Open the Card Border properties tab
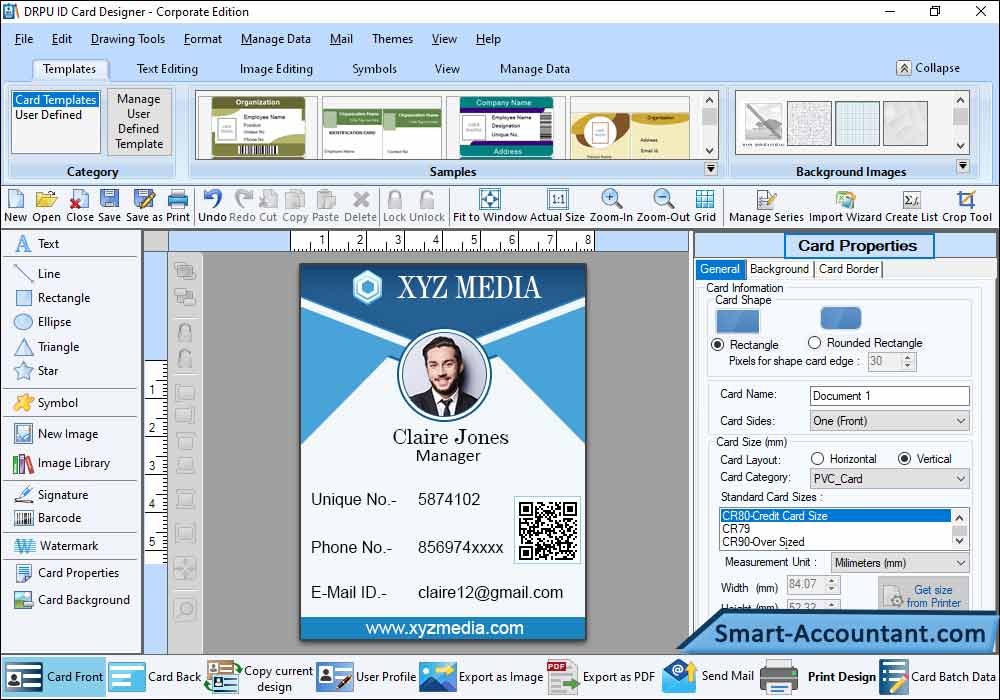 (x=849, y=269)
